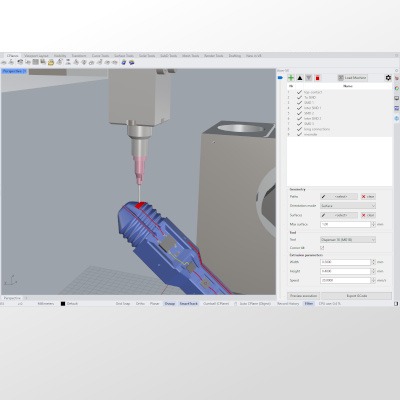Click the Preview animation button

303,296
